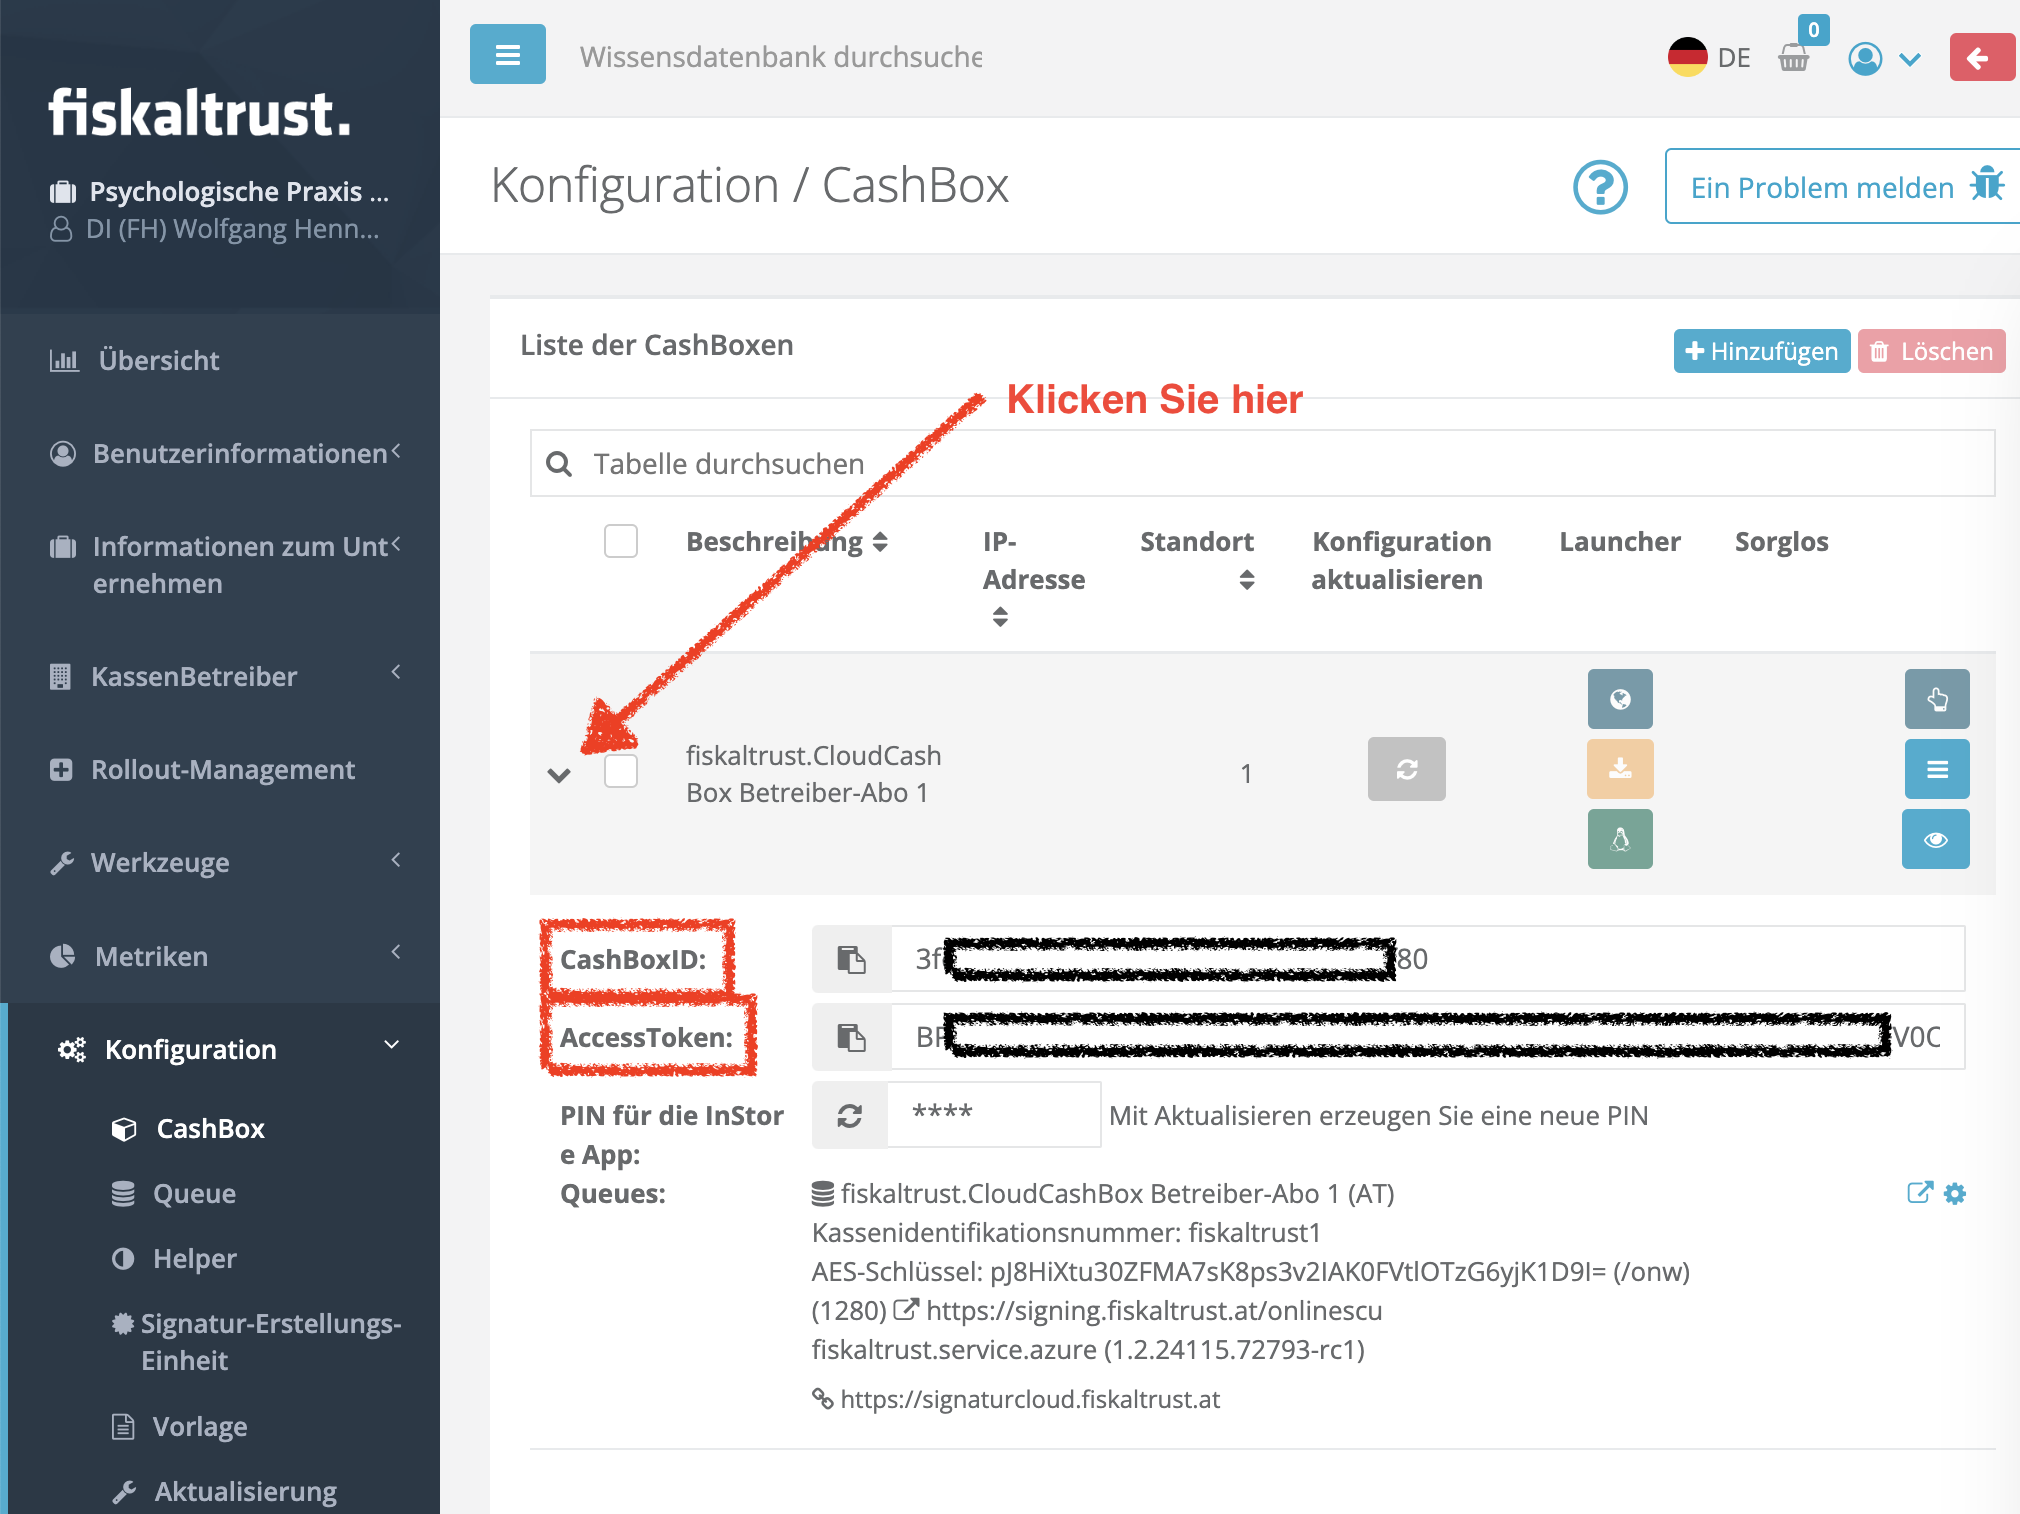Regenerate the InStore App PIN

(x=850, y=1115)
